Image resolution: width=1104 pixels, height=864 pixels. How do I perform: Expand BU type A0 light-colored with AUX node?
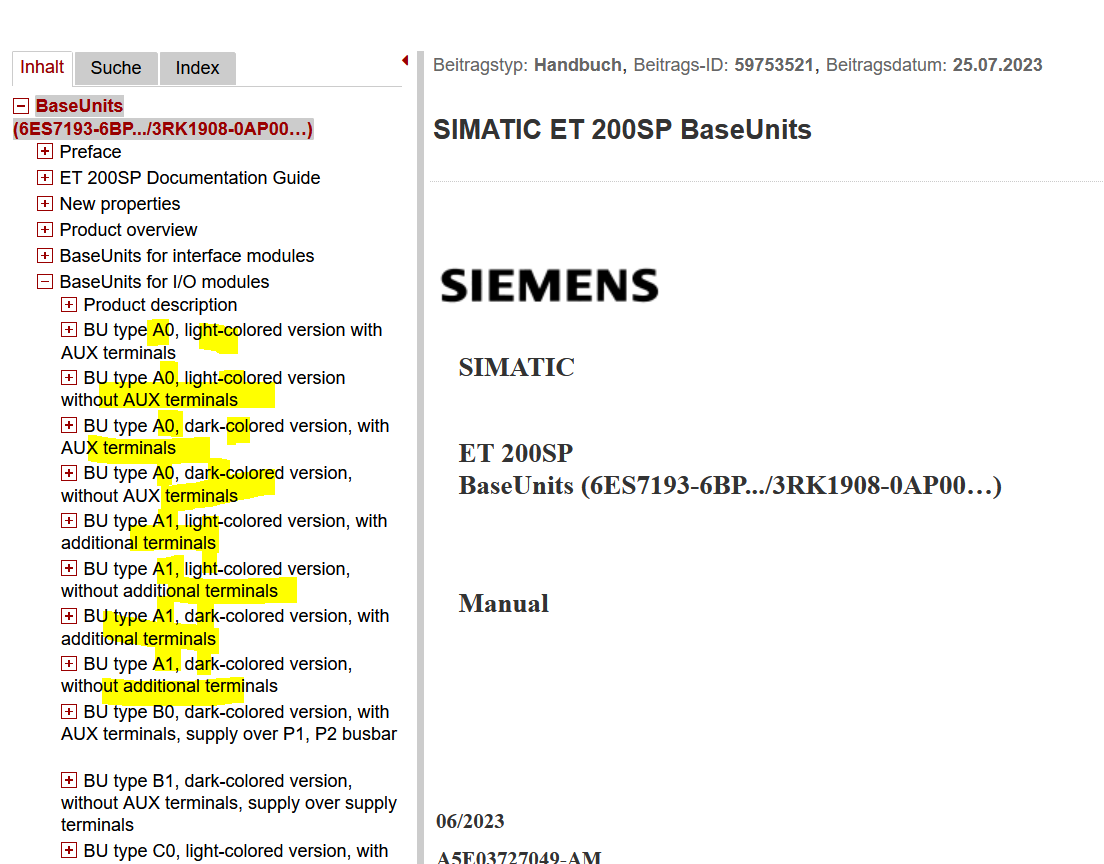click(68, 330)
